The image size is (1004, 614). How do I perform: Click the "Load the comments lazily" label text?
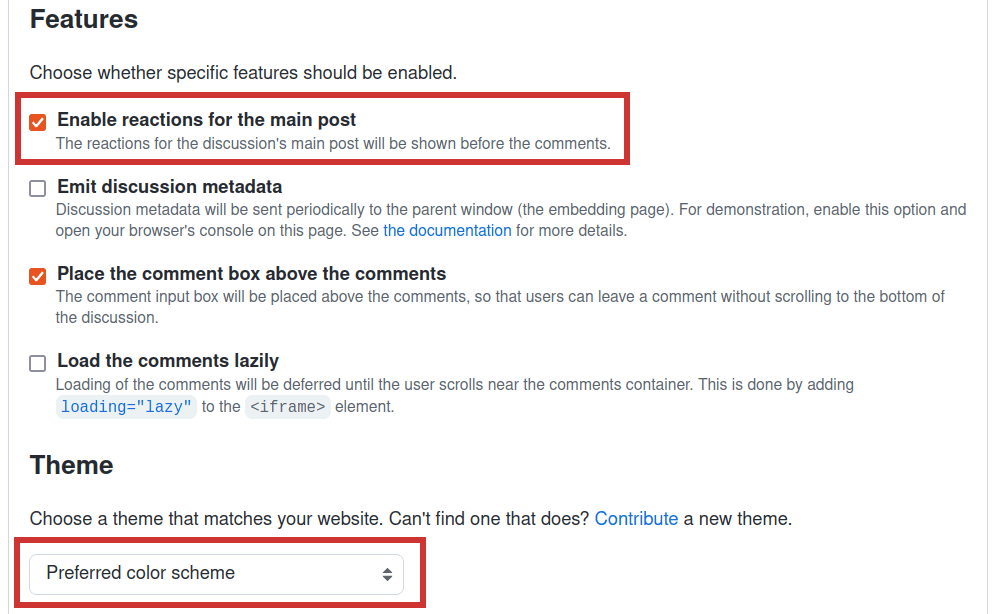click(x=168, y=361)
